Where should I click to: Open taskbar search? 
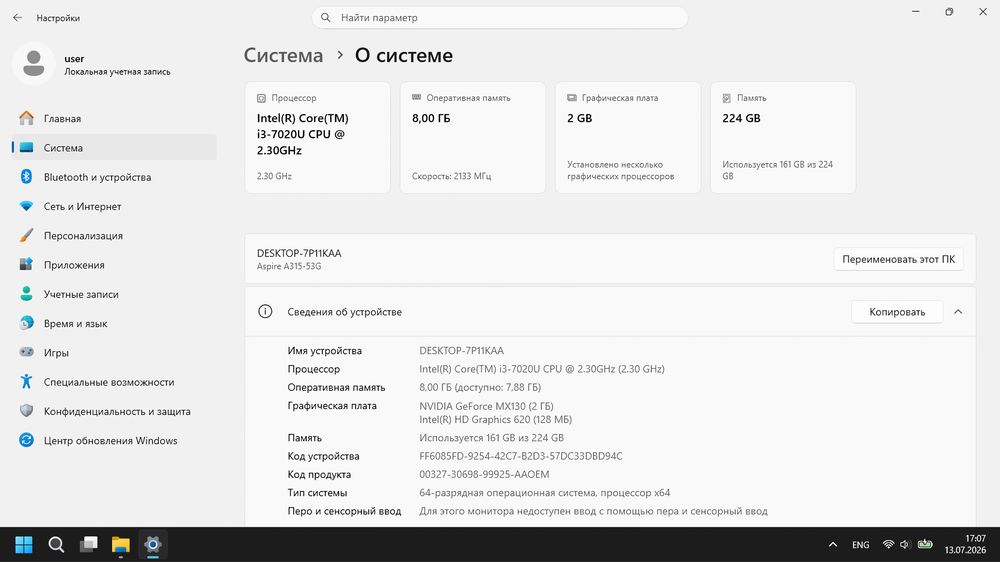(56, 544)
